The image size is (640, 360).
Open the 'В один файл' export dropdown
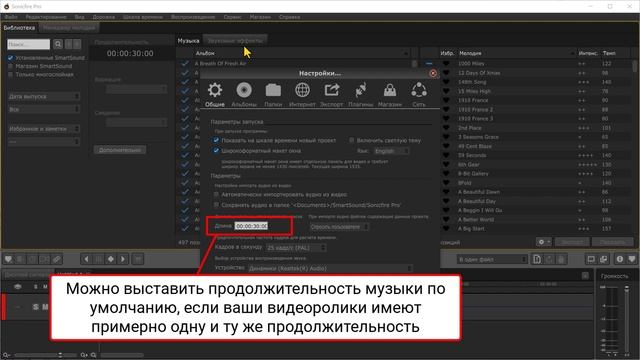(492, 260)
